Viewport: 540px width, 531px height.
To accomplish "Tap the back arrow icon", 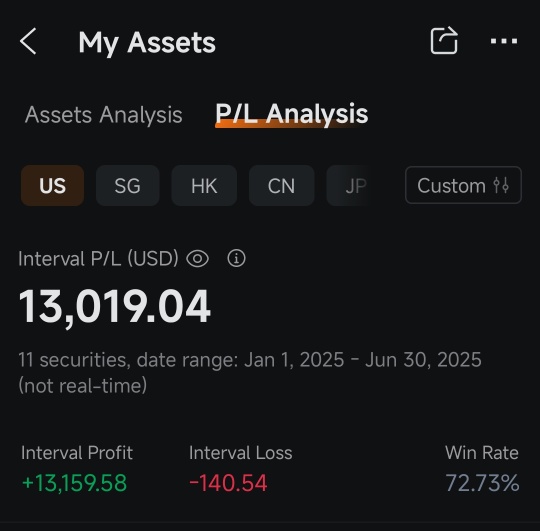I will pyautogui.click(x=28, y=41).
